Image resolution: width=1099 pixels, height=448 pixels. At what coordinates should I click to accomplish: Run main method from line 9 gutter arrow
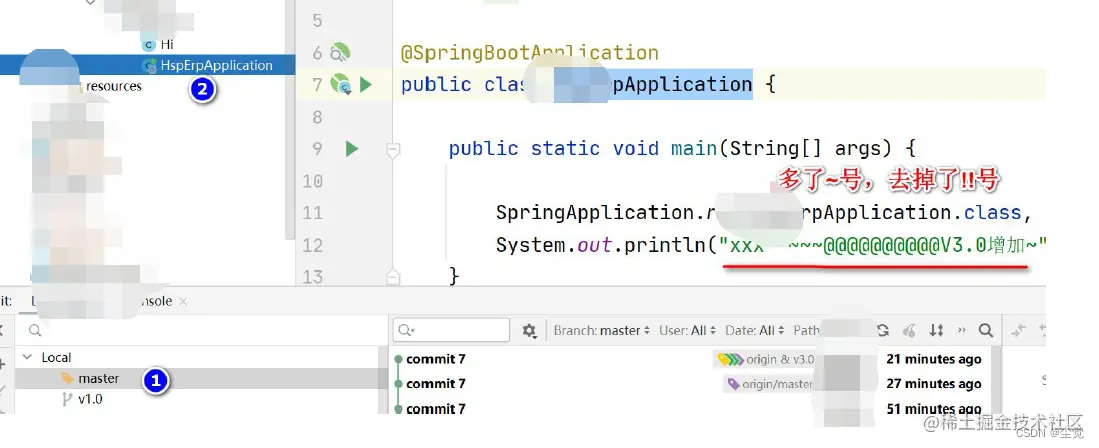(352, 149)
